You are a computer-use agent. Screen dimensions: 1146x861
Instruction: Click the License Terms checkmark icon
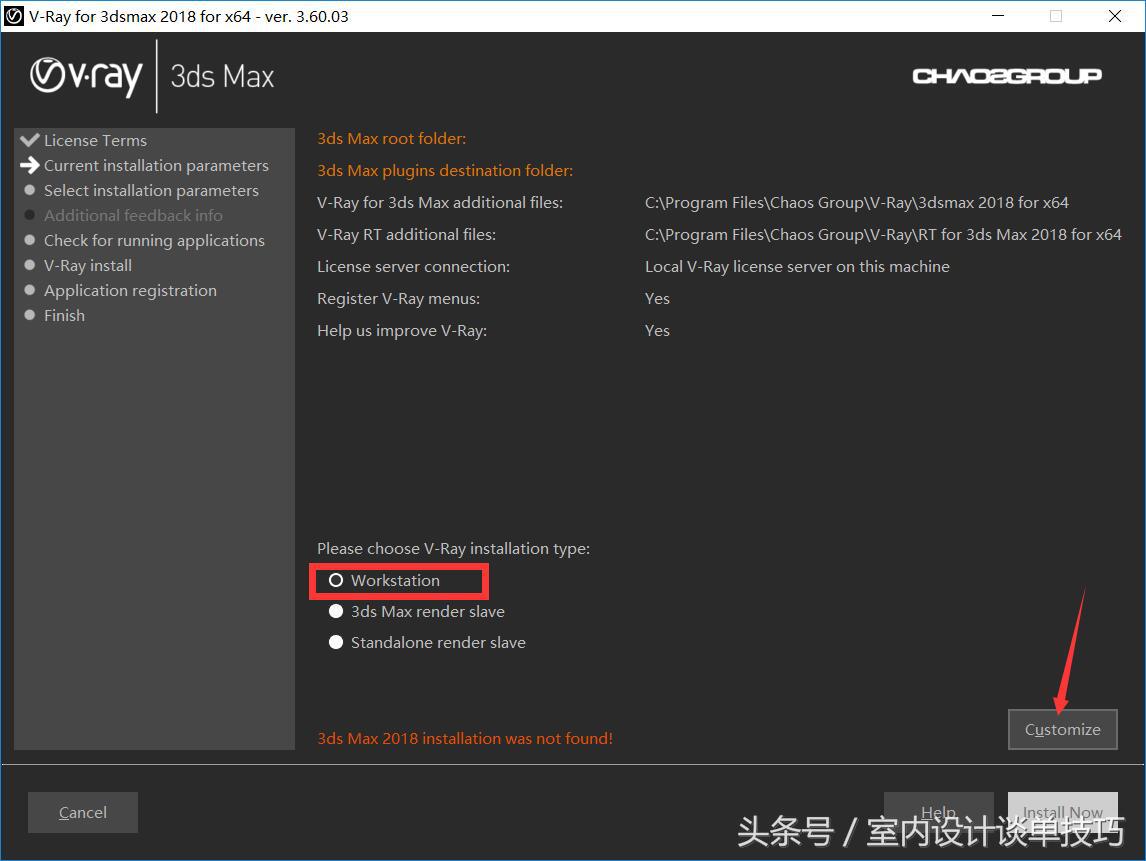(30, 140)
